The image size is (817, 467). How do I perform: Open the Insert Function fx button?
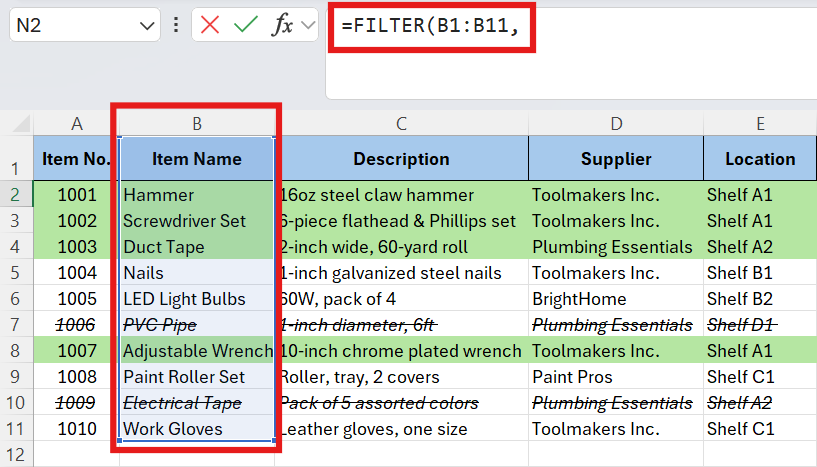(283, 25)
